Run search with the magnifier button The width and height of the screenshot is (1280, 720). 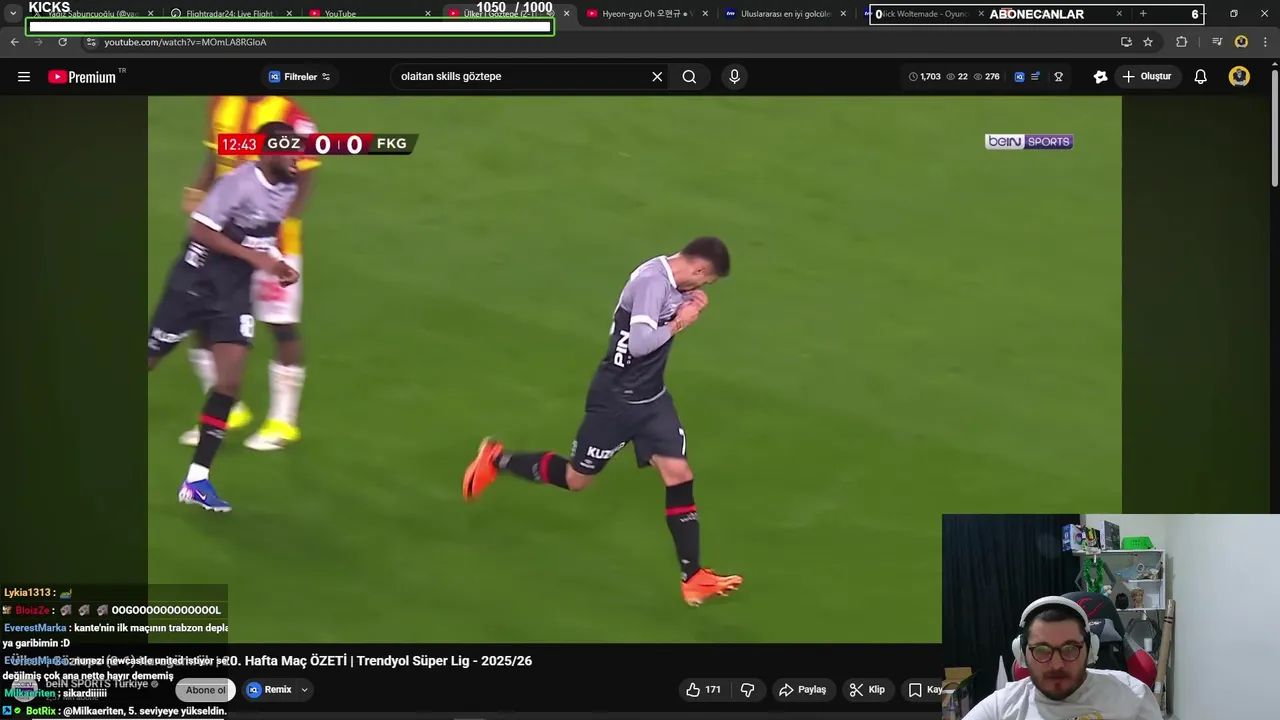(689, 77)
